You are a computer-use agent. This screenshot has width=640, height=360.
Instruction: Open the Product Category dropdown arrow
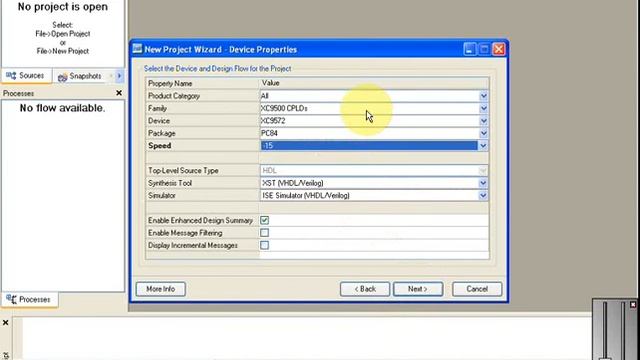click(x=483, y=96)
